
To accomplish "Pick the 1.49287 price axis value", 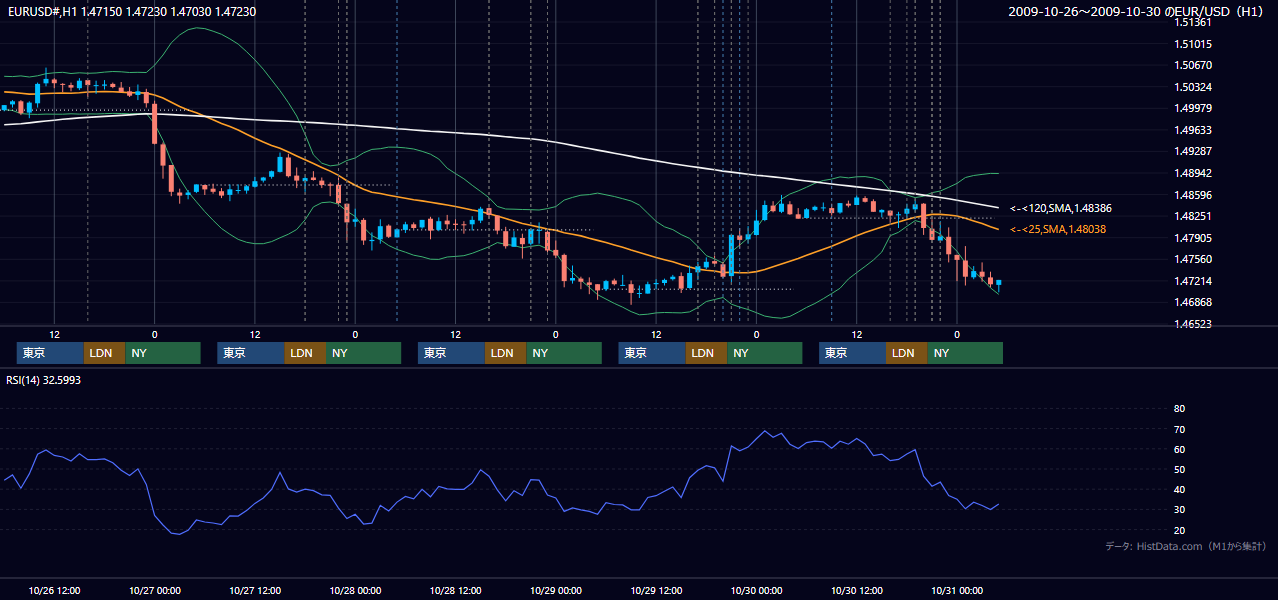I will pos(1193,152).
